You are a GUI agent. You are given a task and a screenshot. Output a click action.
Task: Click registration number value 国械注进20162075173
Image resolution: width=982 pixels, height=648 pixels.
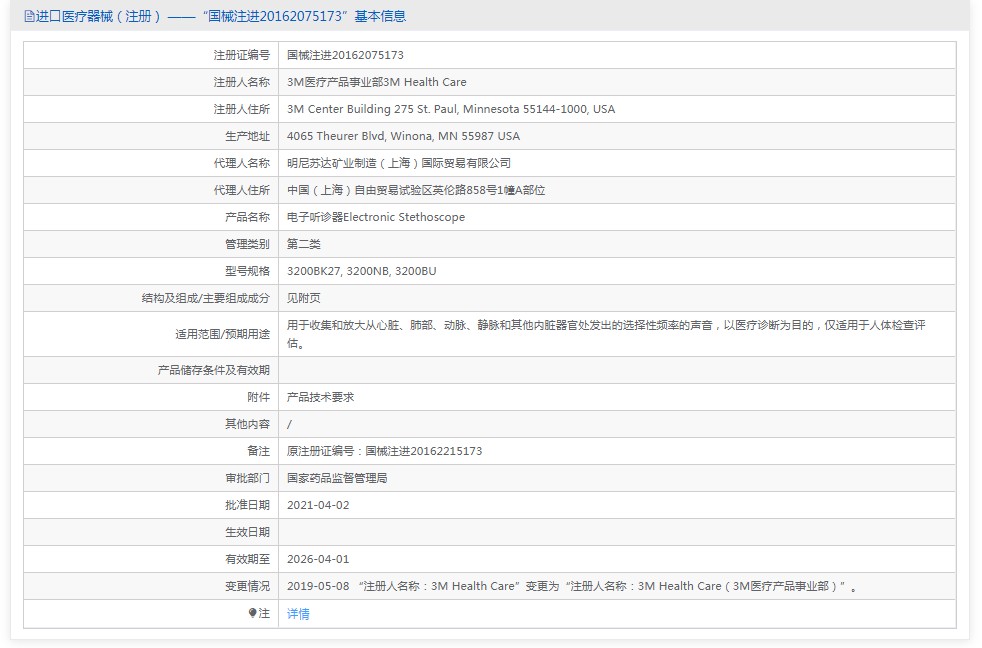pos(345,56)
